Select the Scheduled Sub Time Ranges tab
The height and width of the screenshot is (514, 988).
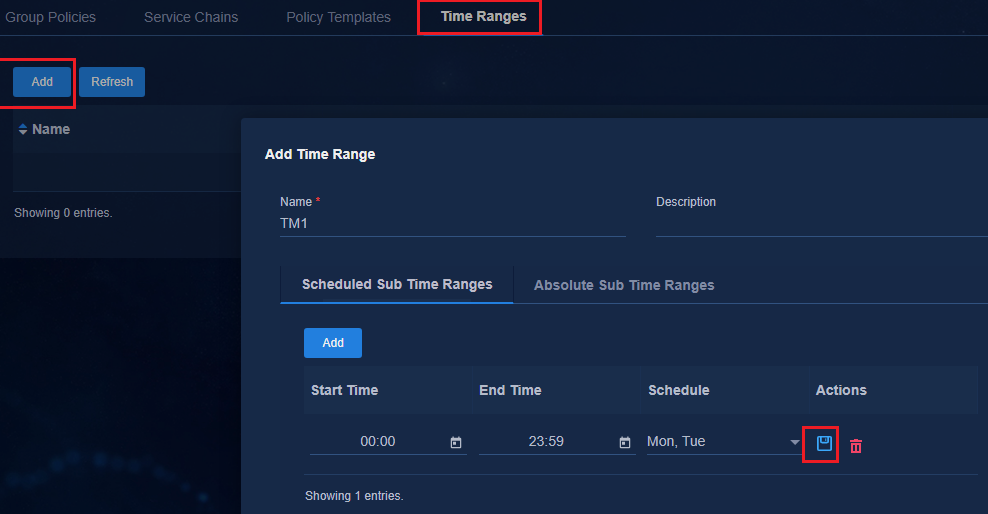(397, 285)
